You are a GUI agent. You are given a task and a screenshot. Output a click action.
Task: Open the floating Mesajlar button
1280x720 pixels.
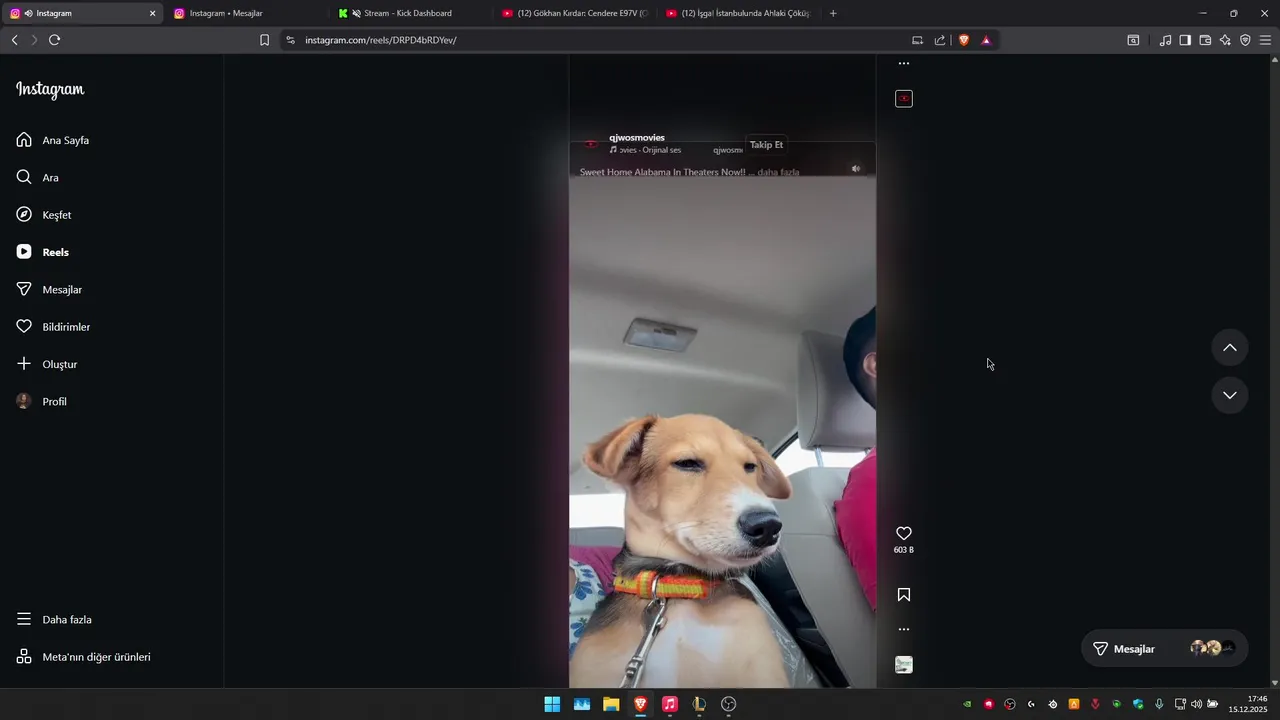(x=1165, y=648)
